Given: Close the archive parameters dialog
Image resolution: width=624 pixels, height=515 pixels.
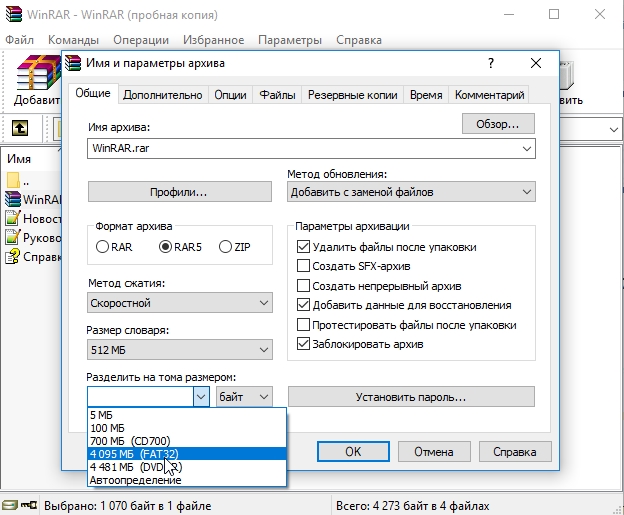Looking at the screenshot, I should point(536,63).
